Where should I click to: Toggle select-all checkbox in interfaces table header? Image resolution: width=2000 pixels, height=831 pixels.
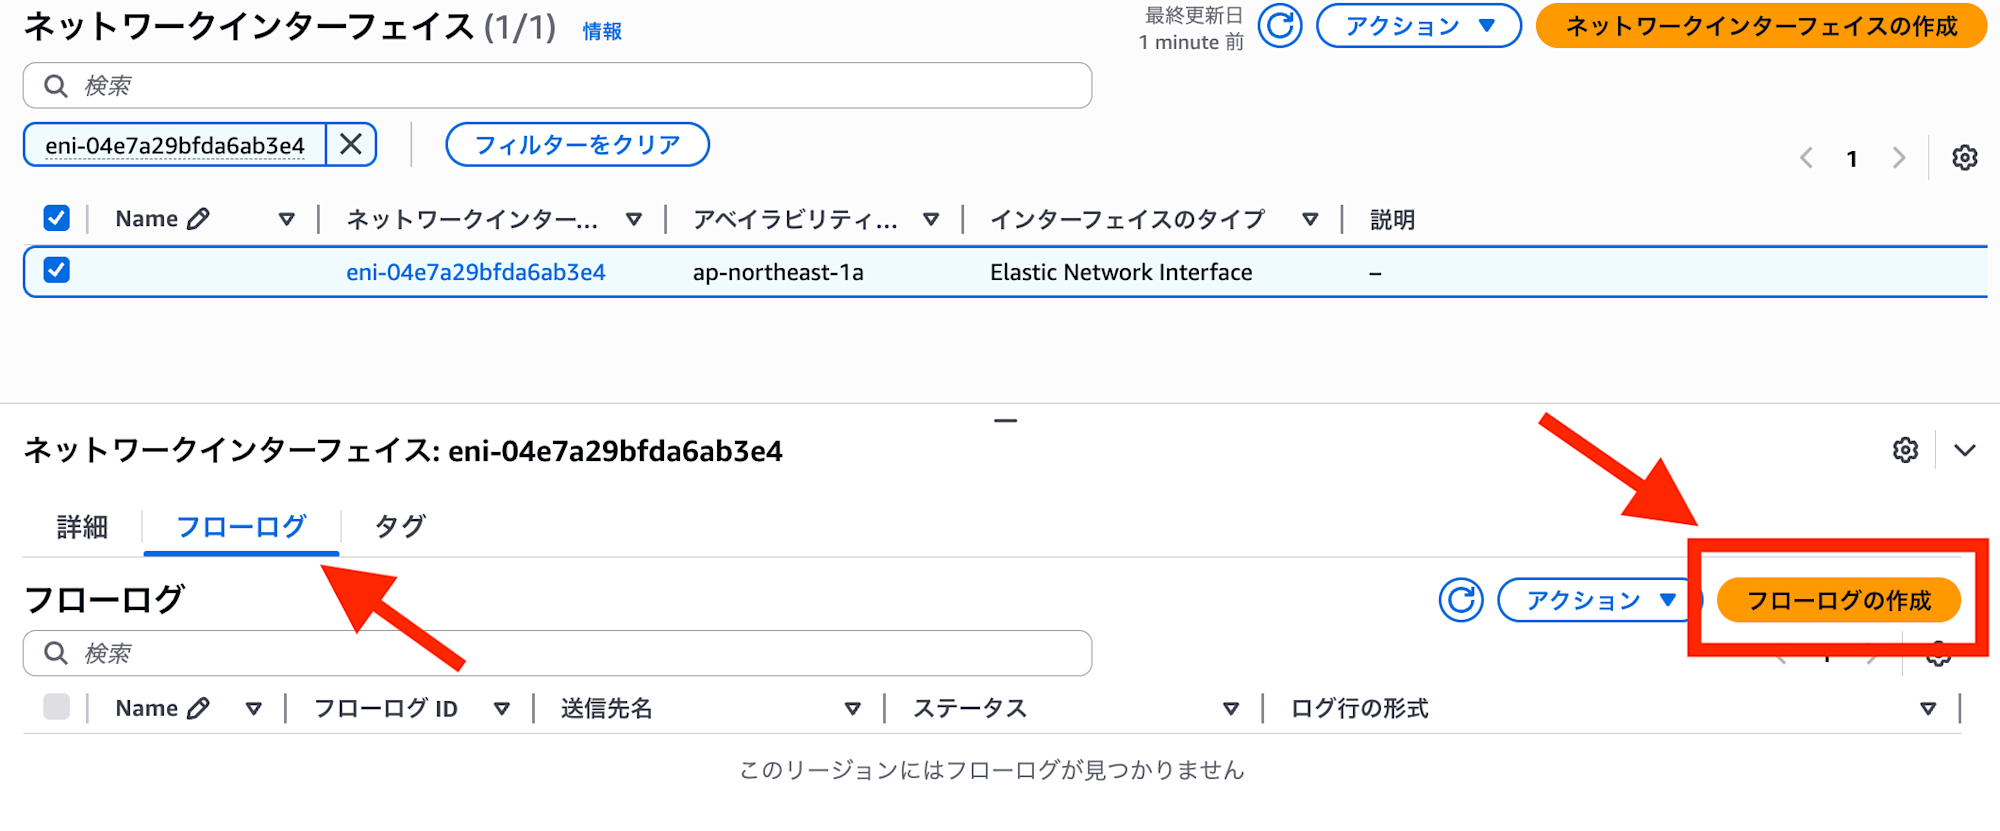click(x=57, y=218)
